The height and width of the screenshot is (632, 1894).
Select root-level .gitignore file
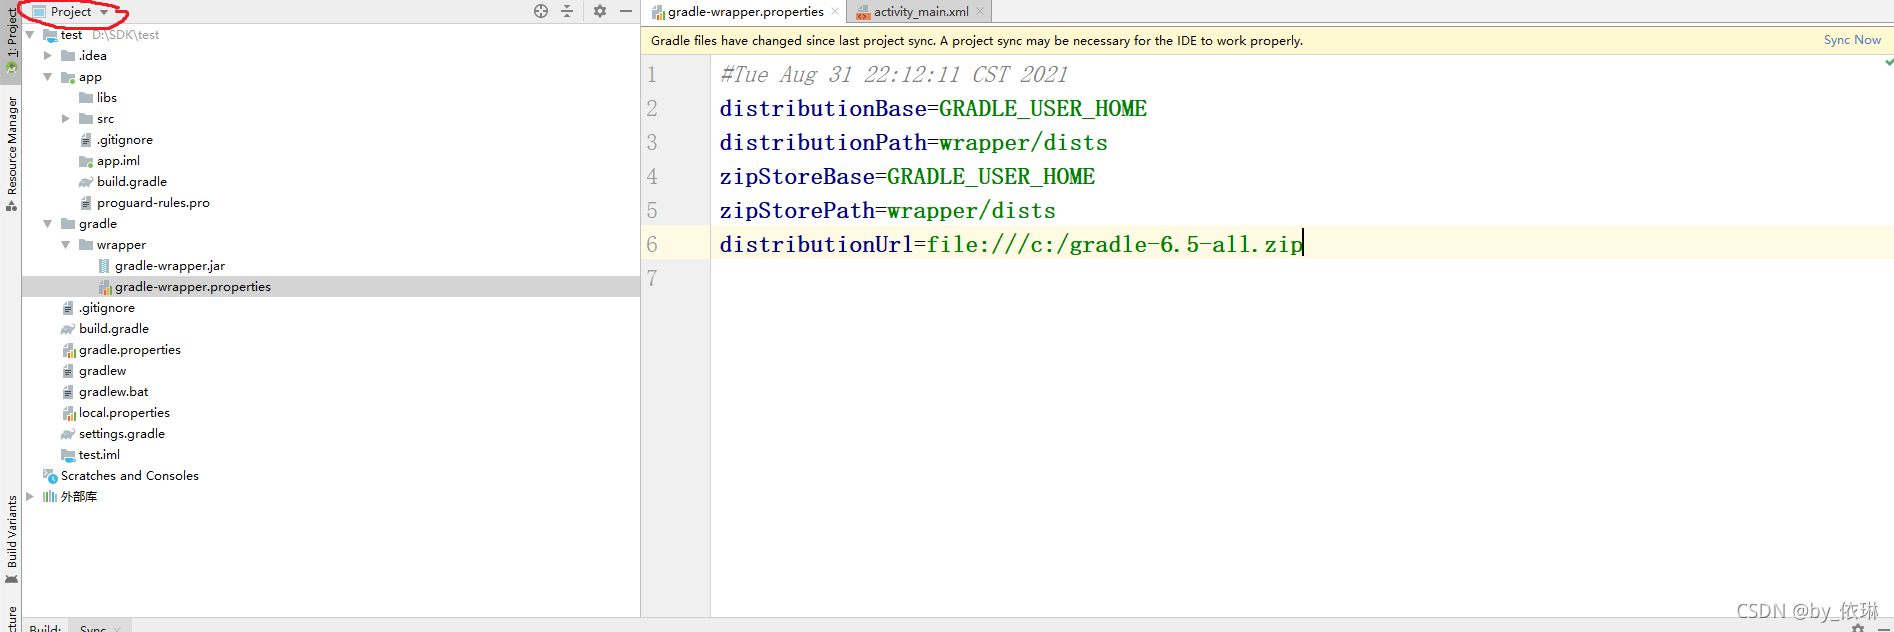[x=107, y=308]
